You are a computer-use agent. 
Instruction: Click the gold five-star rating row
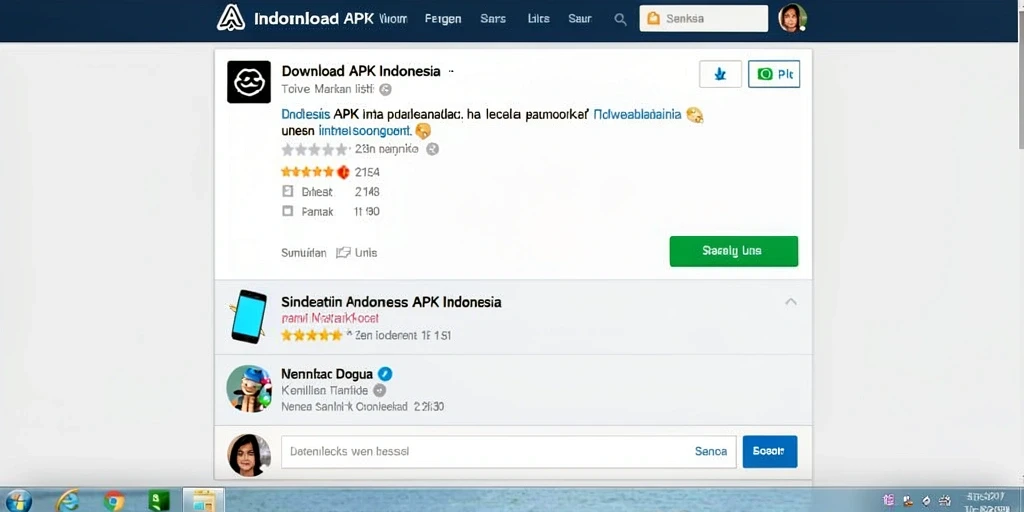tap(307, 172)
